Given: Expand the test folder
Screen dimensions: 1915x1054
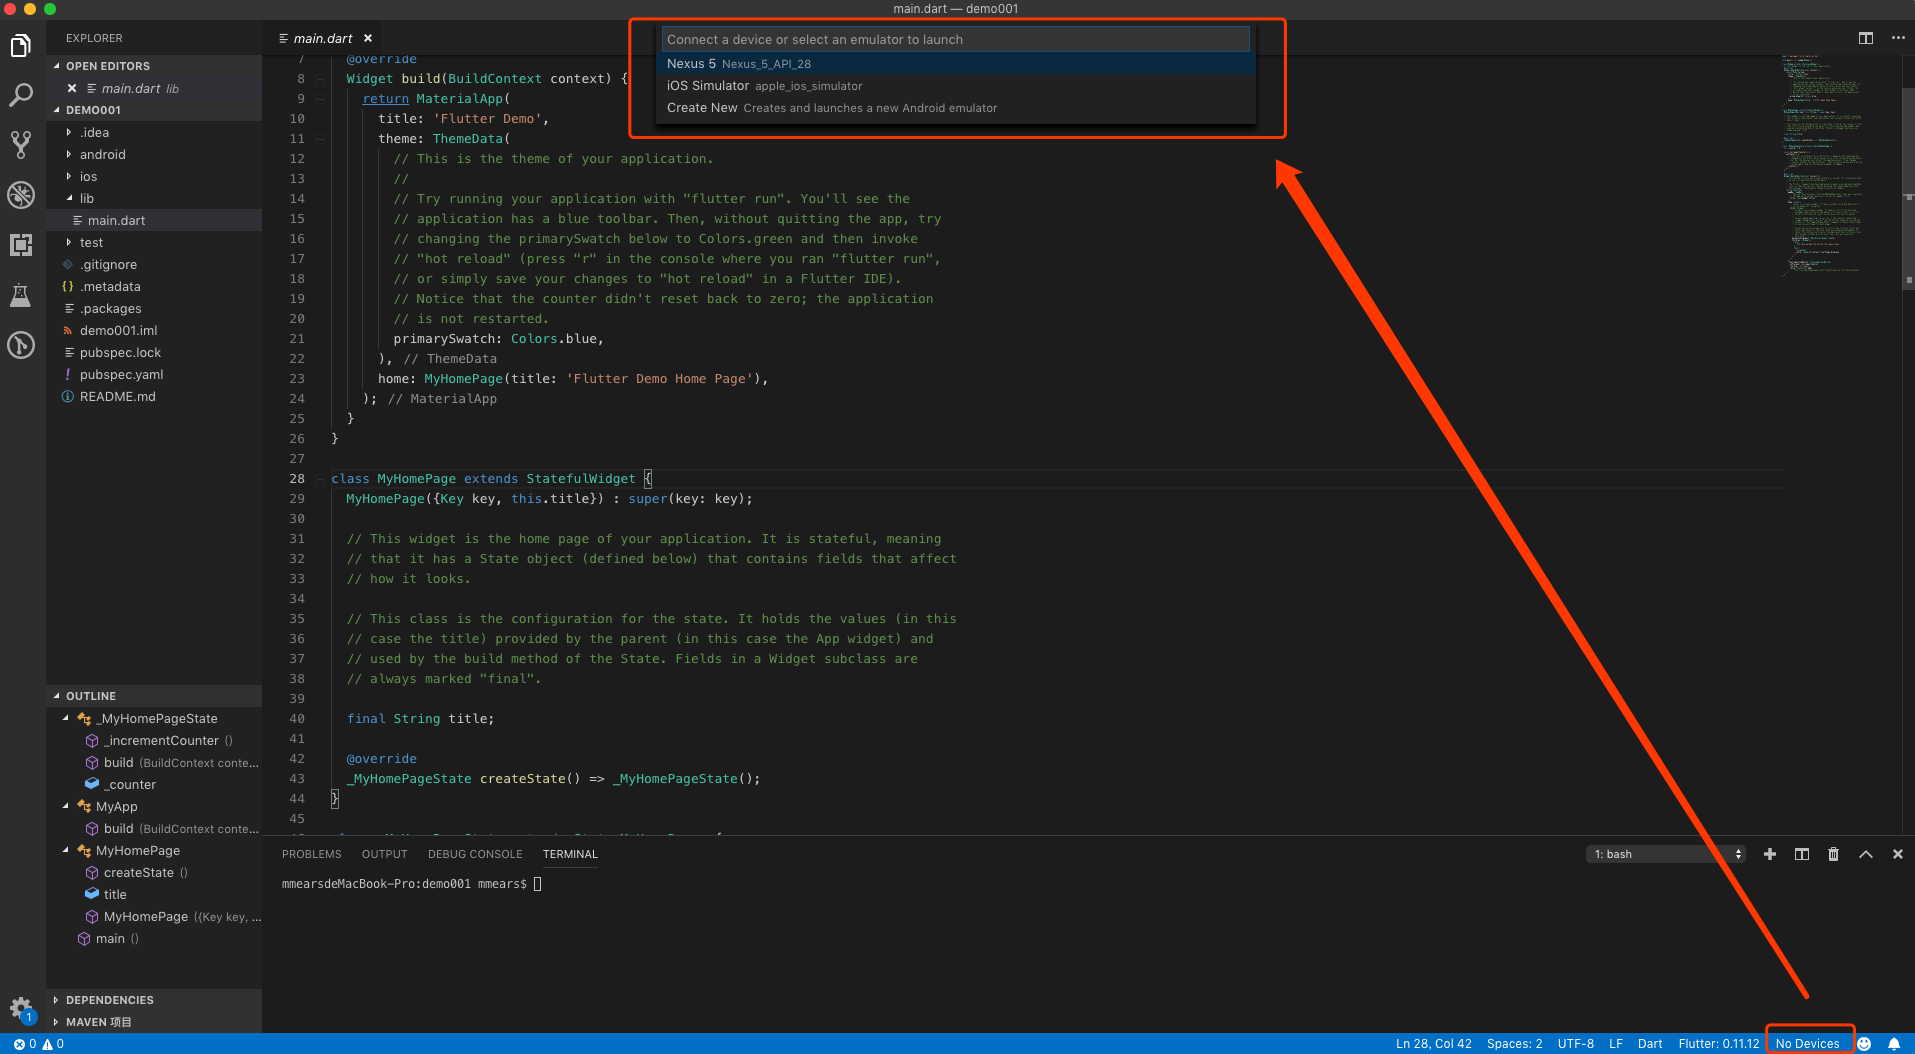Looking at the screenshot, I should point(69,242).
